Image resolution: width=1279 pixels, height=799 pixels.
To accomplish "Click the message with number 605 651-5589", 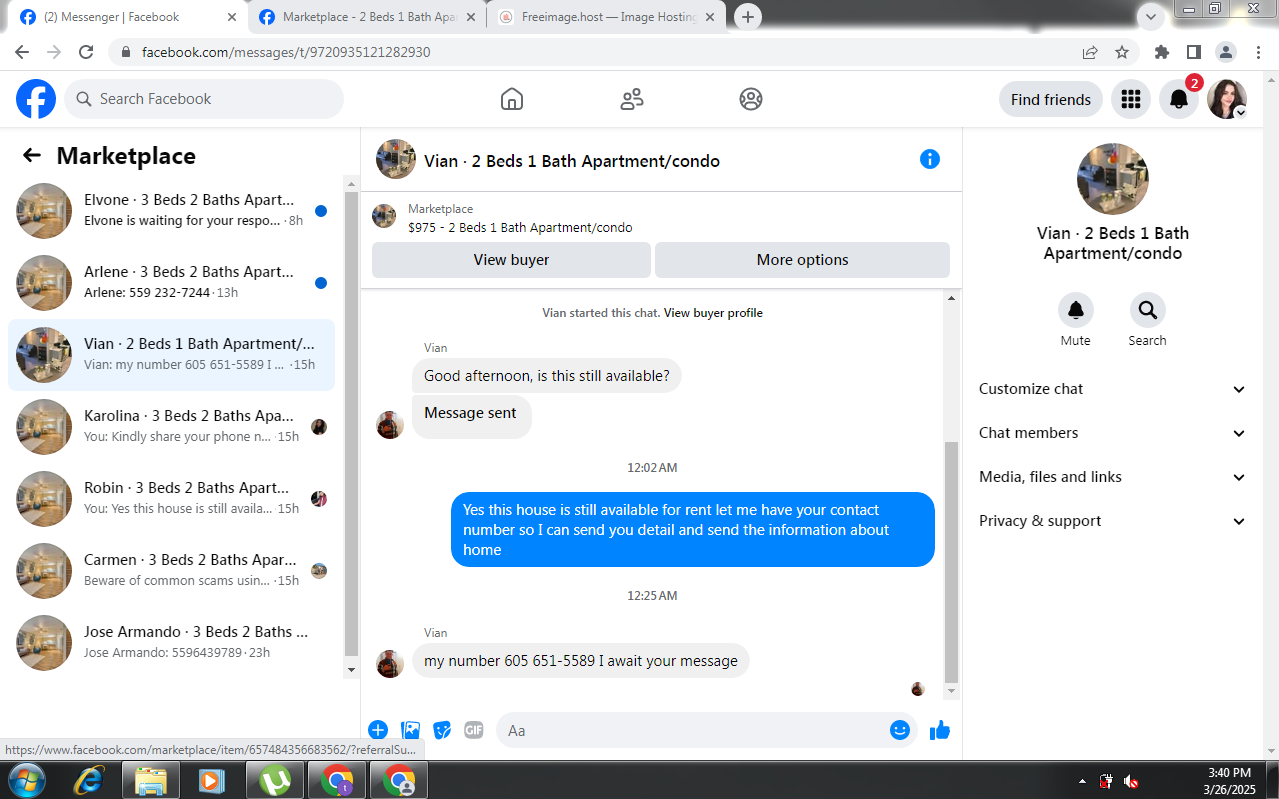I will 581,661.
